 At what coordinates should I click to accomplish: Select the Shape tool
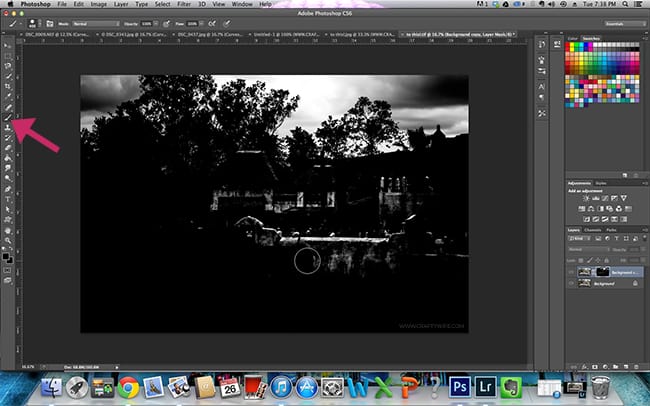(7, 220)
